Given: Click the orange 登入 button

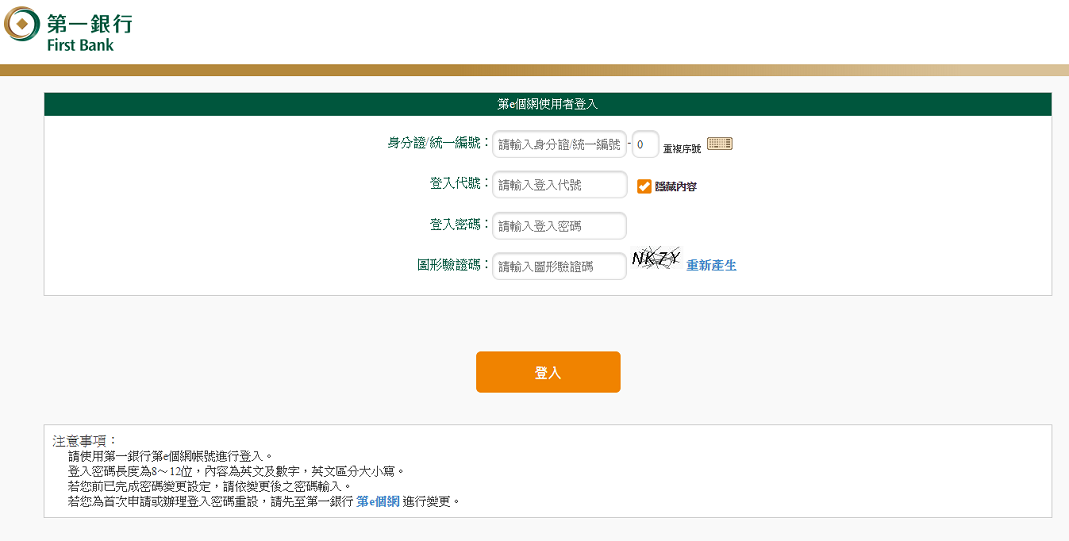Looking at the screenshot, I should coord(548,372).
